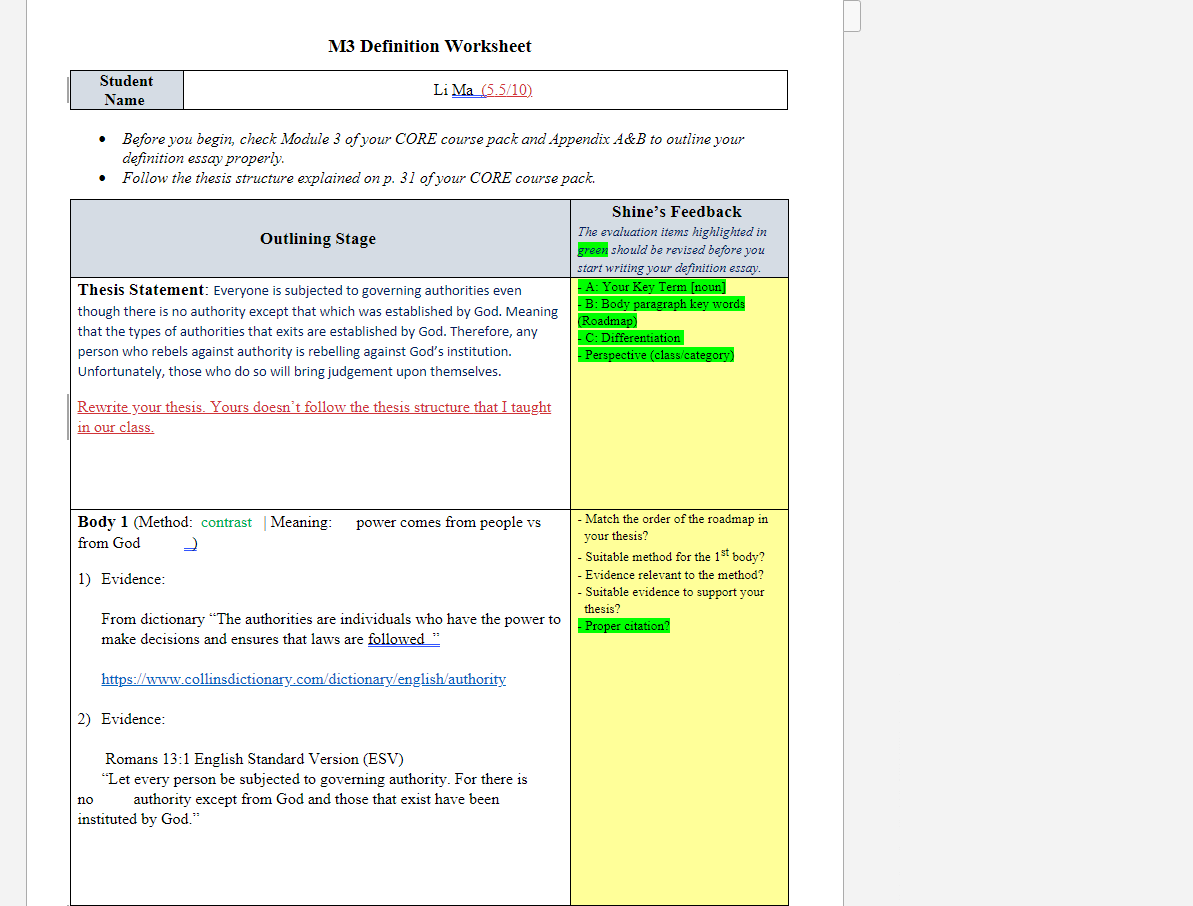Click the 'Shine's Feedback' heading
Screen dimensions: 1193x906
pyautogui.click(x=676, y=212)
